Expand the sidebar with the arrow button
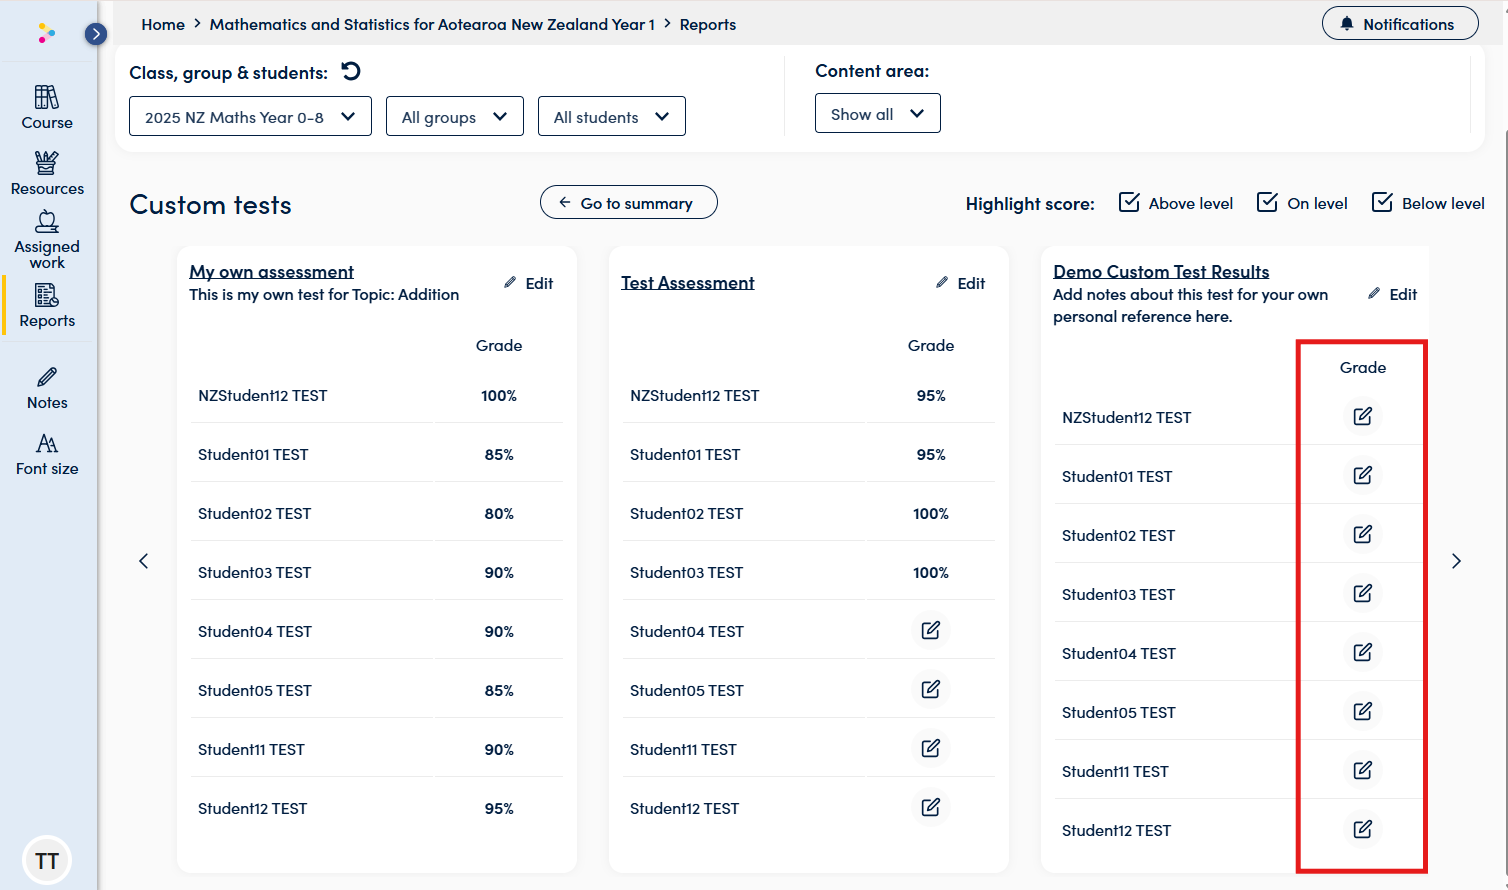This screenshot has height=890, width=1508. click(96, 34)
